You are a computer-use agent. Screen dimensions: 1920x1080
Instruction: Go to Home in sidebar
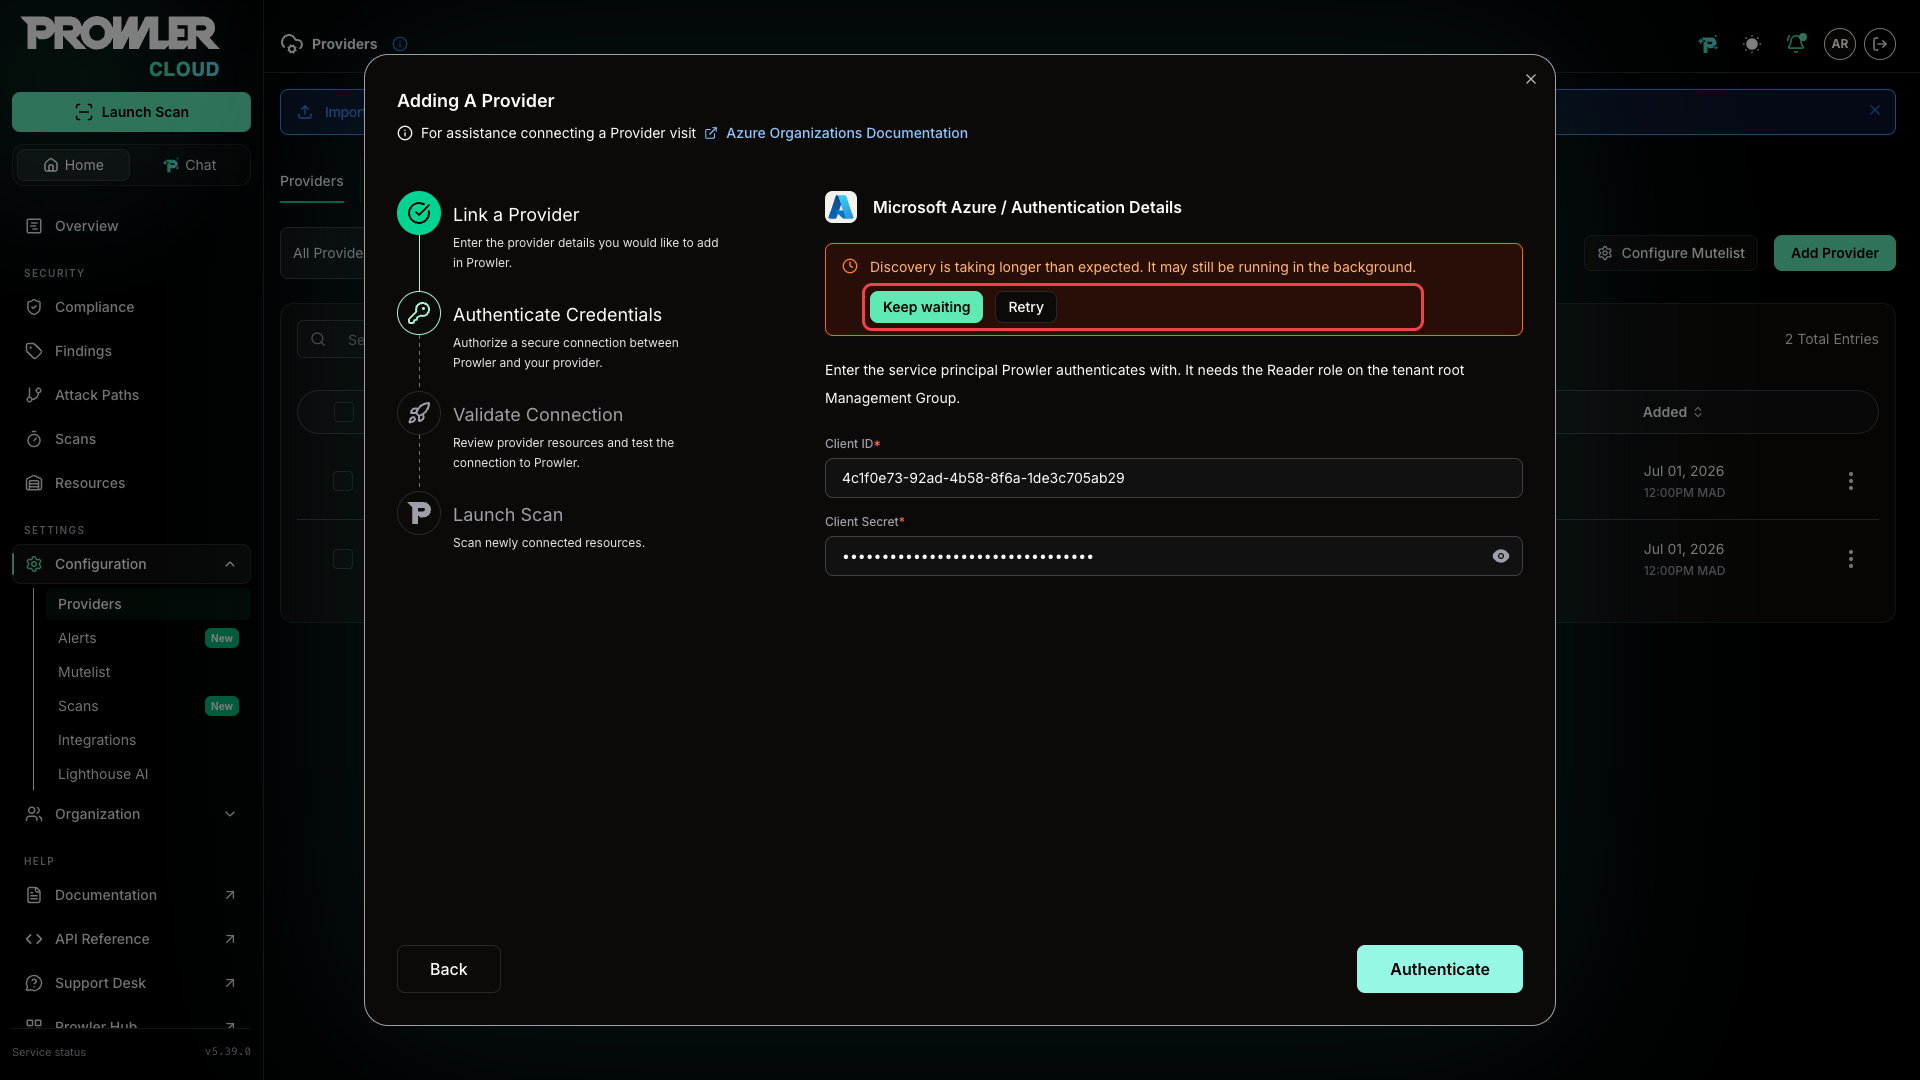(73, 165)
